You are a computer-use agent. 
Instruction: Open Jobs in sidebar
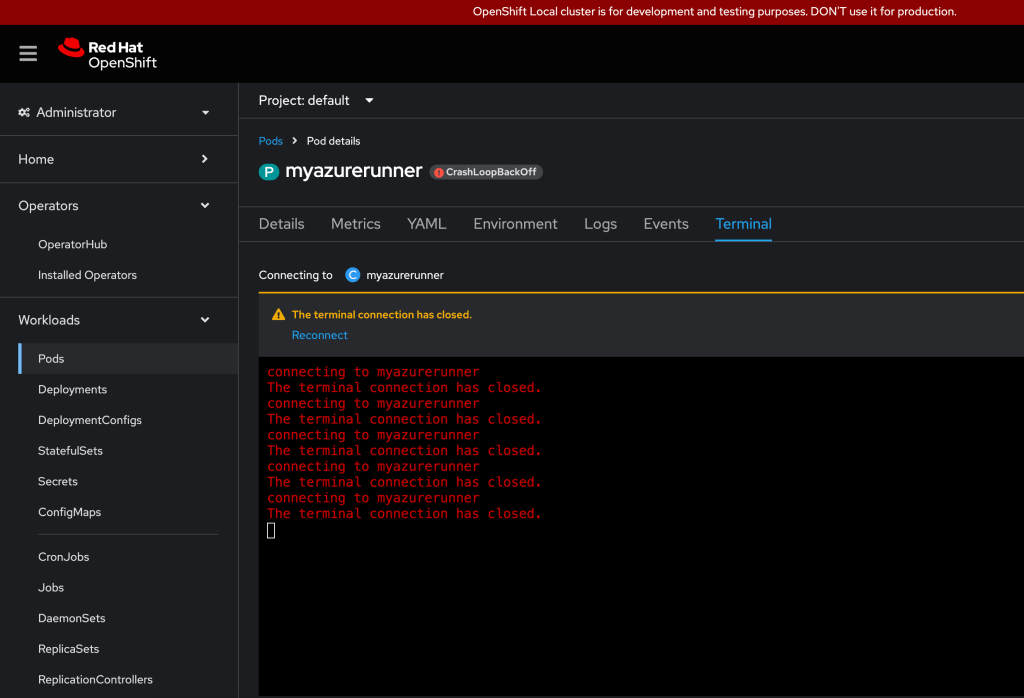point(51,588)
